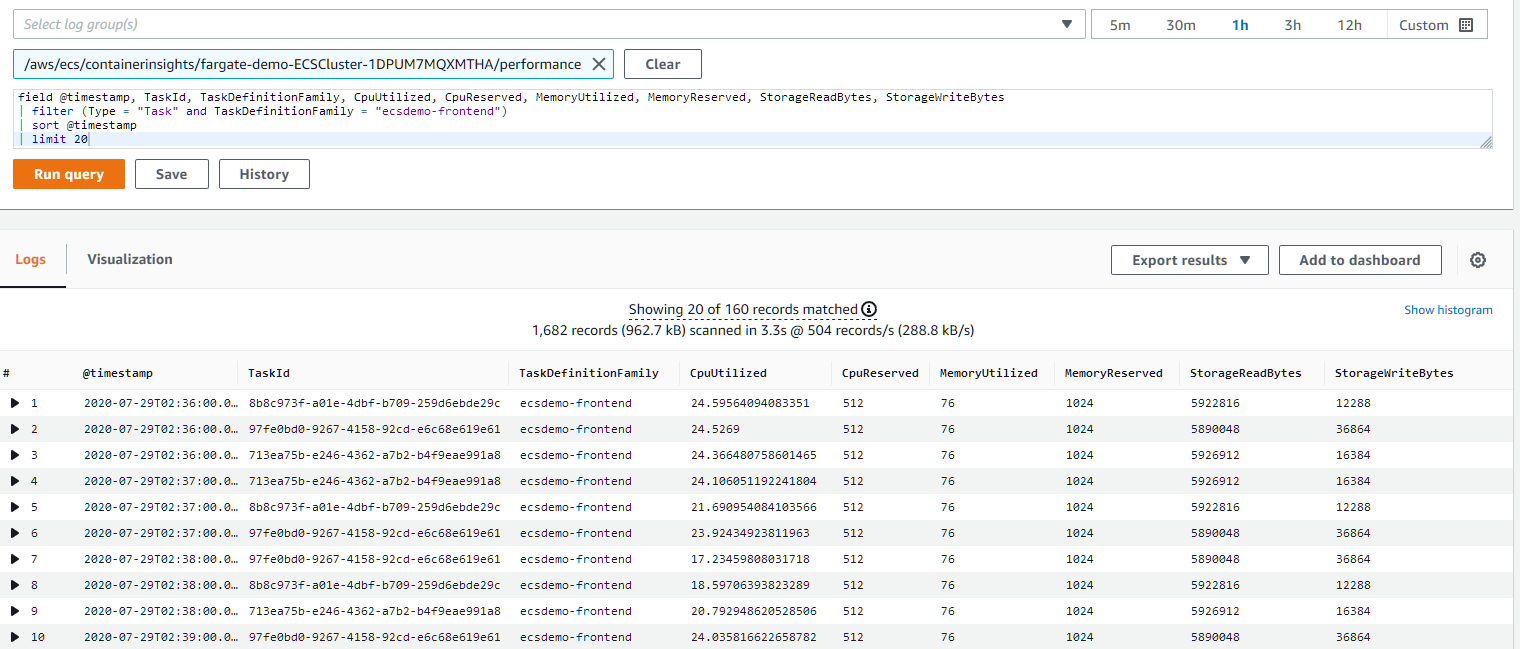Image resolution: width=1520 pixels, height=649 pixels.
Task: Switch to the Logs tab
Action: pyautogui.click(x=31, y=259)
